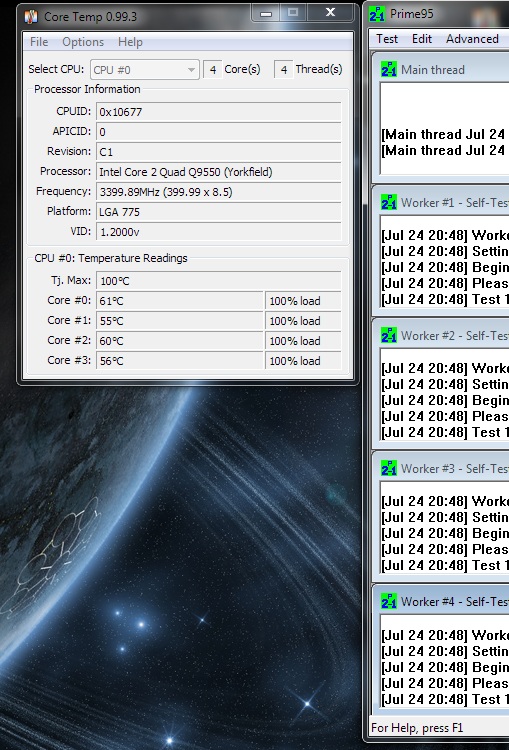Open the Options menu in Core Temp

pos(83,42)
